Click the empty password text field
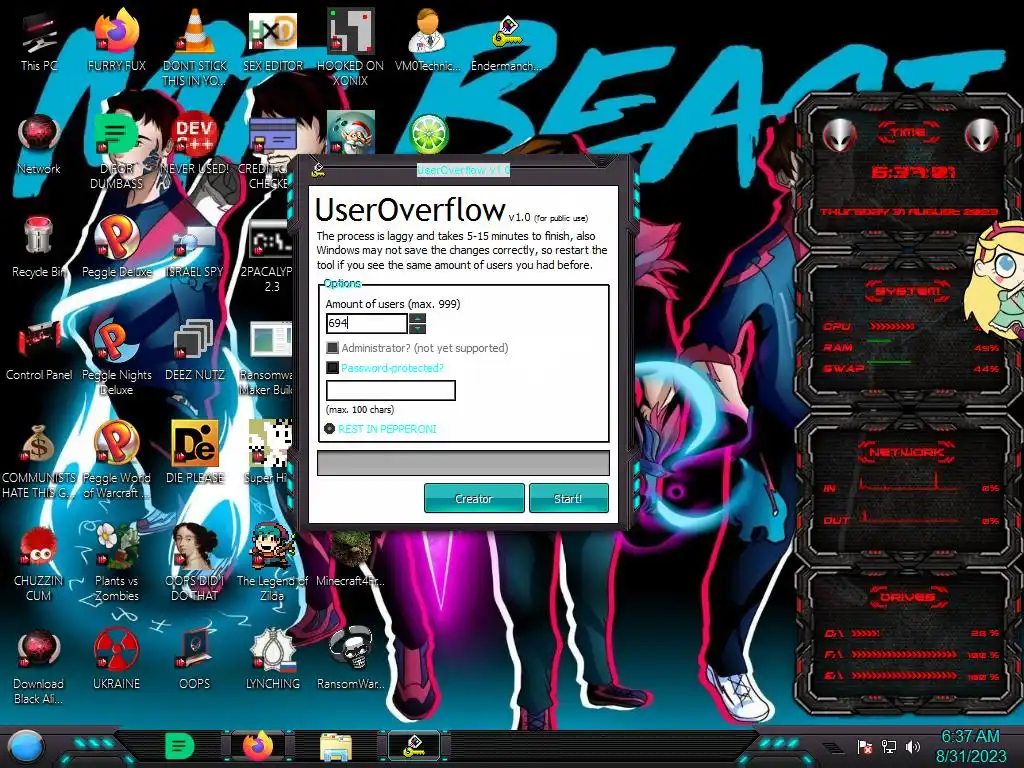 [391, 391]
